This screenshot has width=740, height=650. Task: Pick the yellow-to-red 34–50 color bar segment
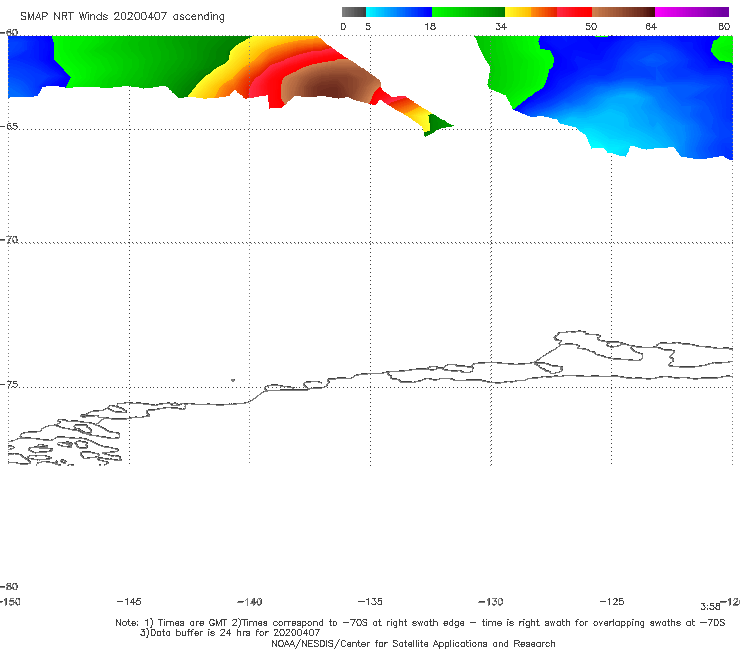click(x=548, y=12)
